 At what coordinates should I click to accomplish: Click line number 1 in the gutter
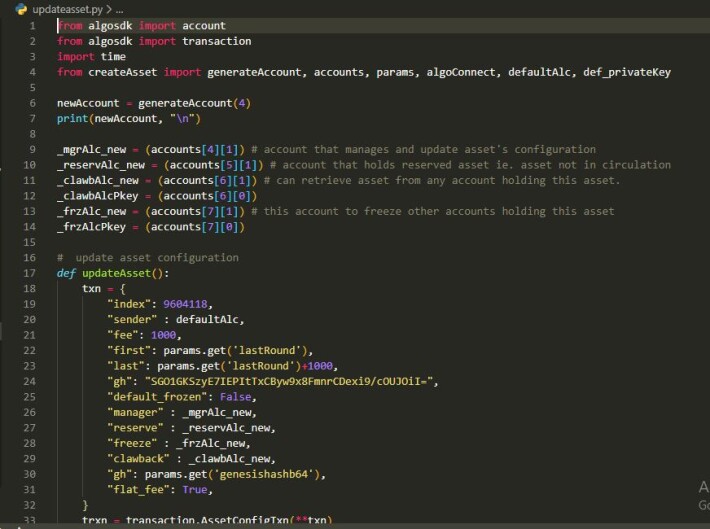[x=33, y=26]
